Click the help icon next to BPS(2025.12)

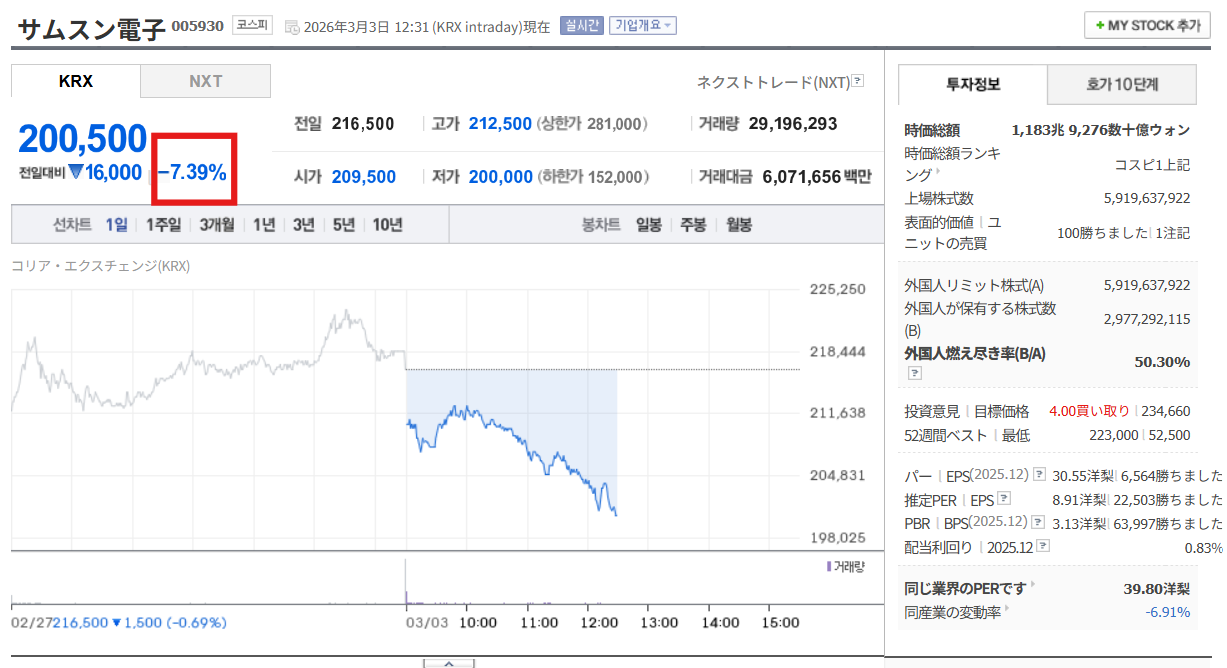coord(1040,523)
